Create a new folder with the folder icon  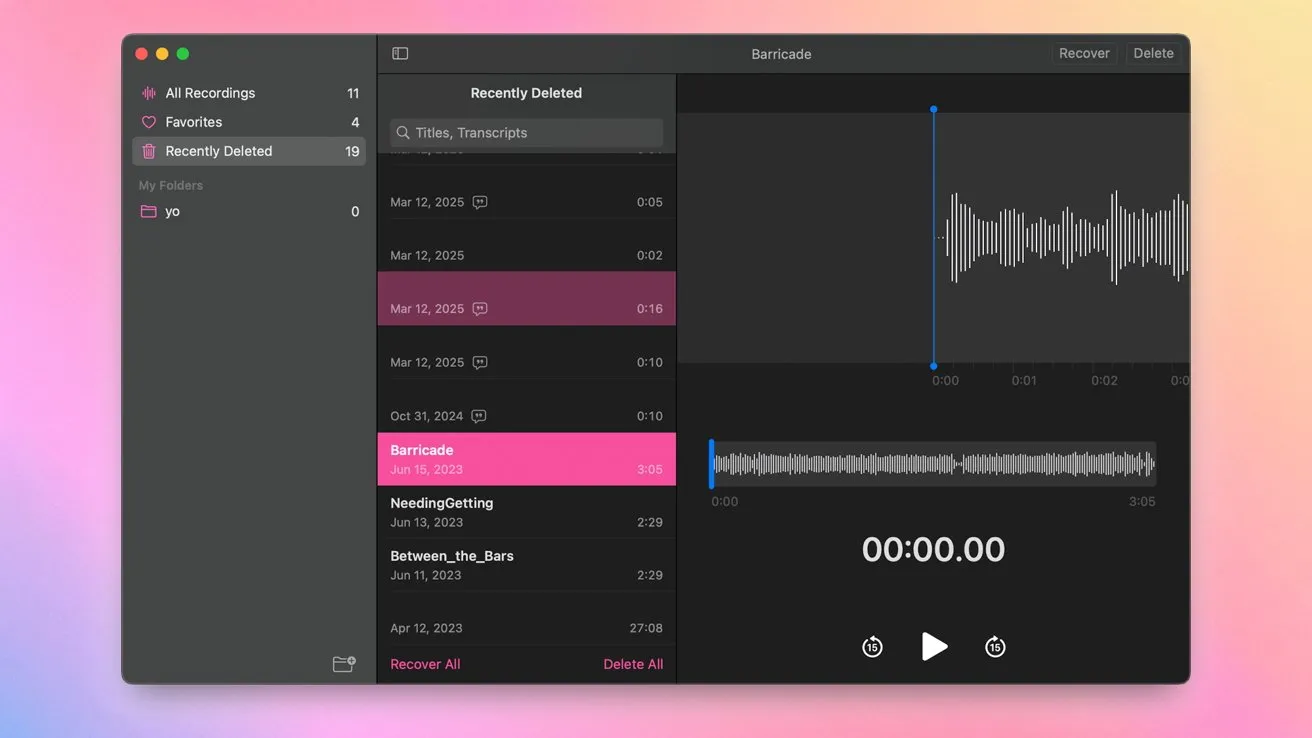tap(343, 663)
